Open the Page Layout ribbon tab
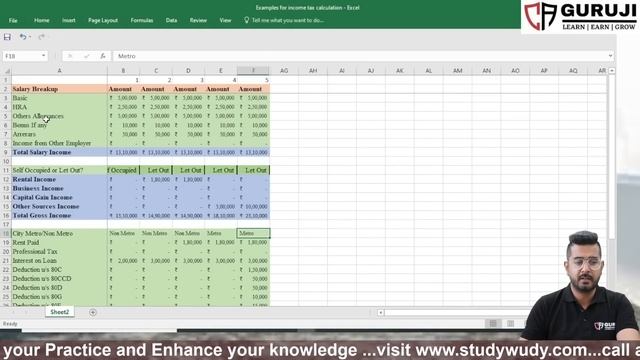 (103, 20)
